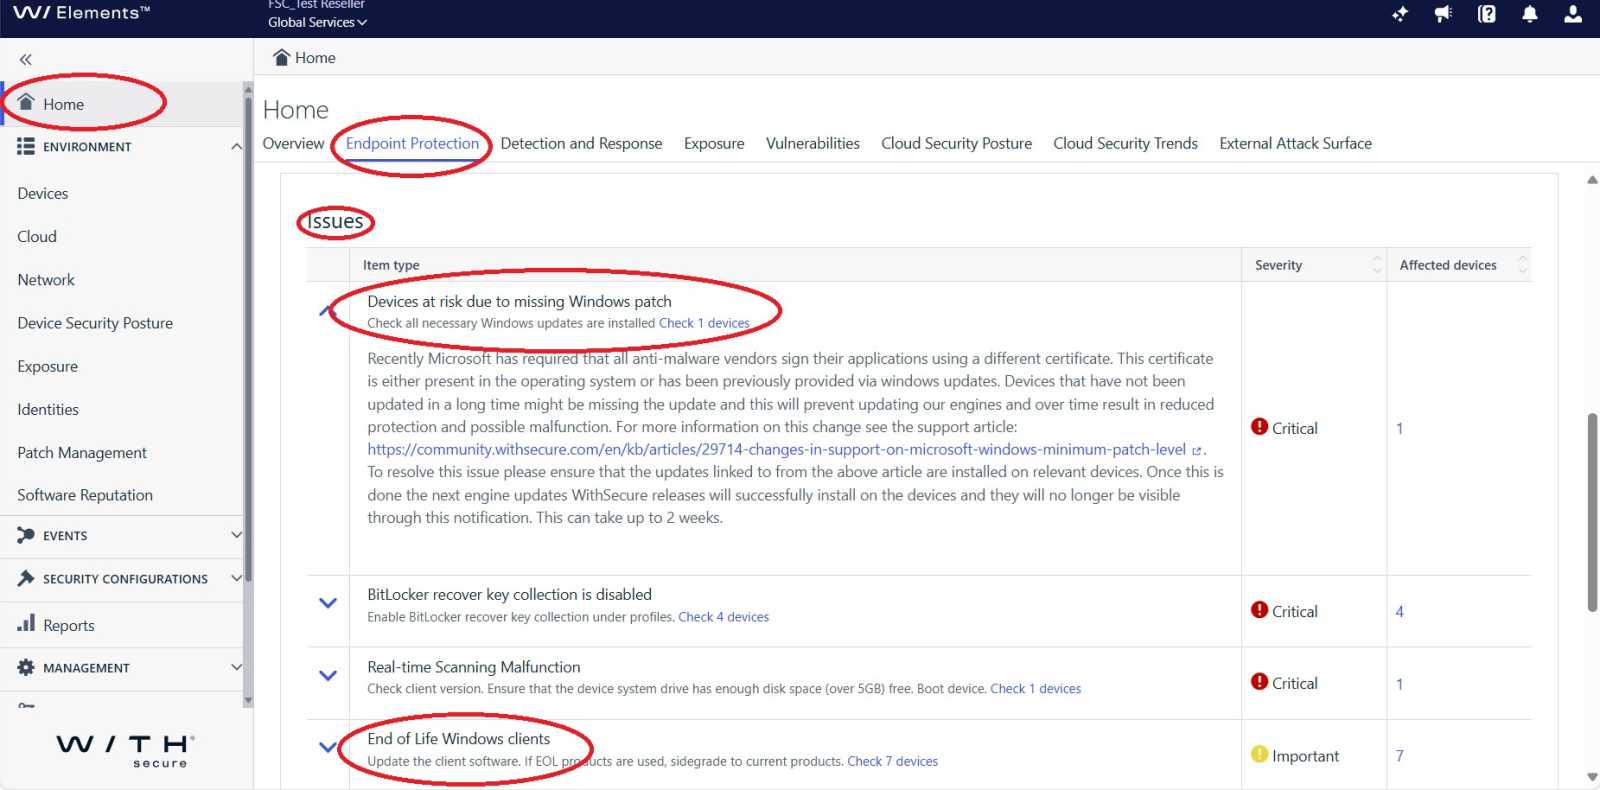Click Critical icon in missing Windows patch row
Viewport: 1600px width, 790px height.
1260,427
